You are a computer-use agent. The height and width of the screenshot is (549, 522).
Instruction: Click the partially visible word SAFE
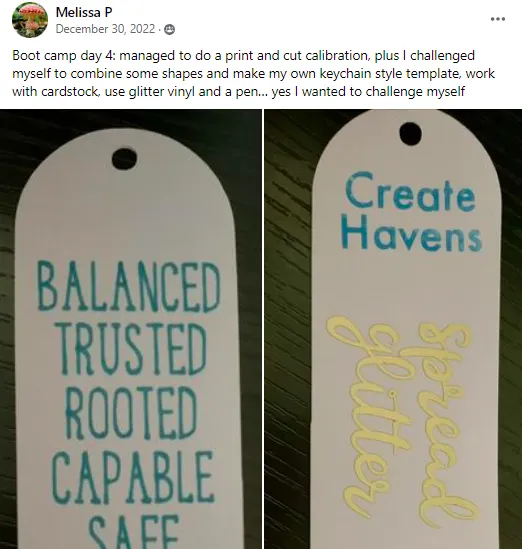coord(134,531)
